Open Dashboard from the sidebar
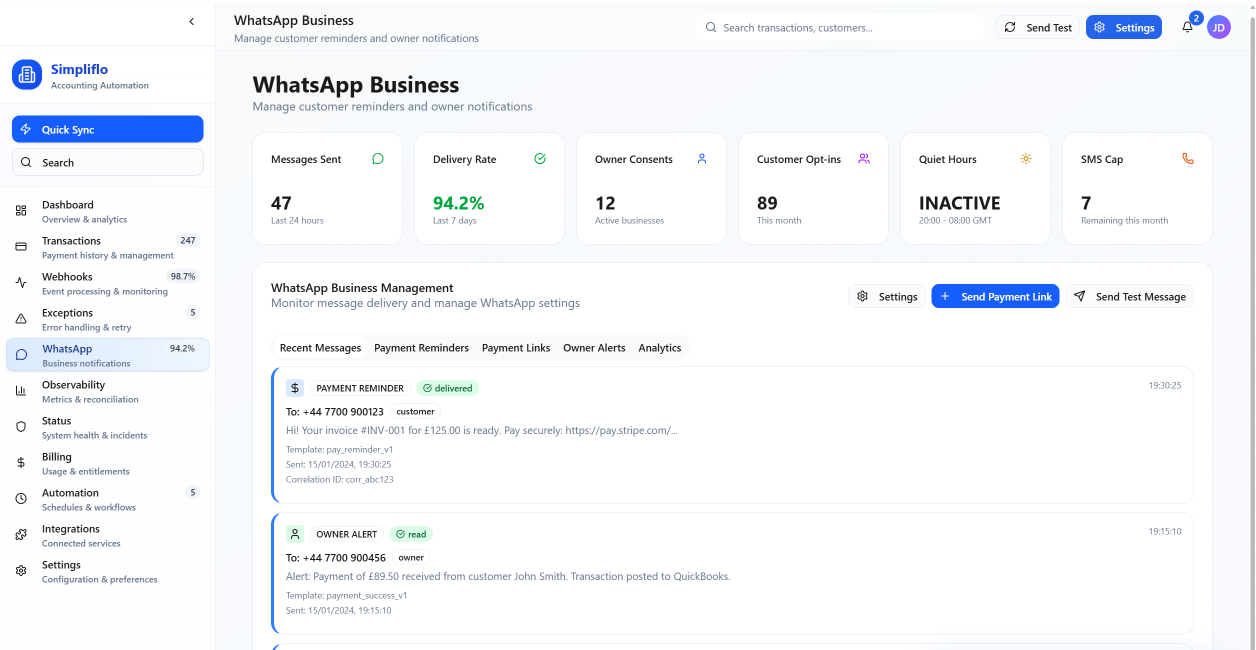Image resolution: width=1256 pixels, height=650 pixels. [68, 205]
